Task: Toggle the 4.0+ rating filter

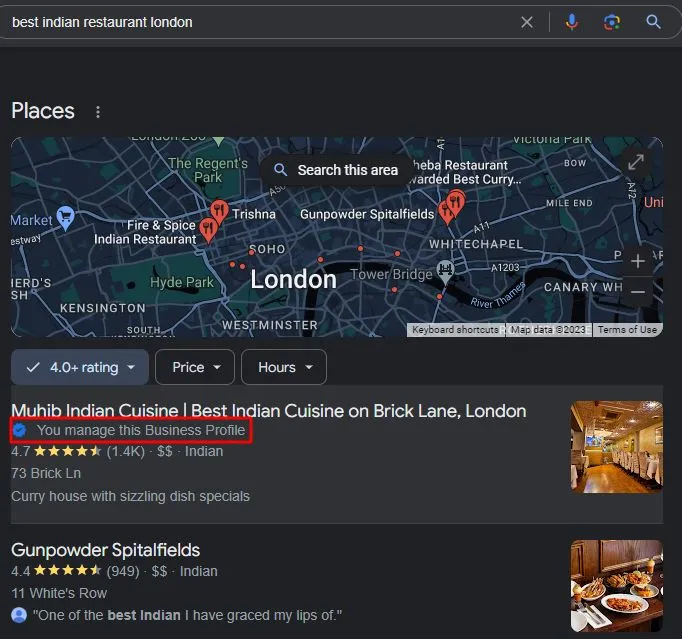Action: click(80, 367)
